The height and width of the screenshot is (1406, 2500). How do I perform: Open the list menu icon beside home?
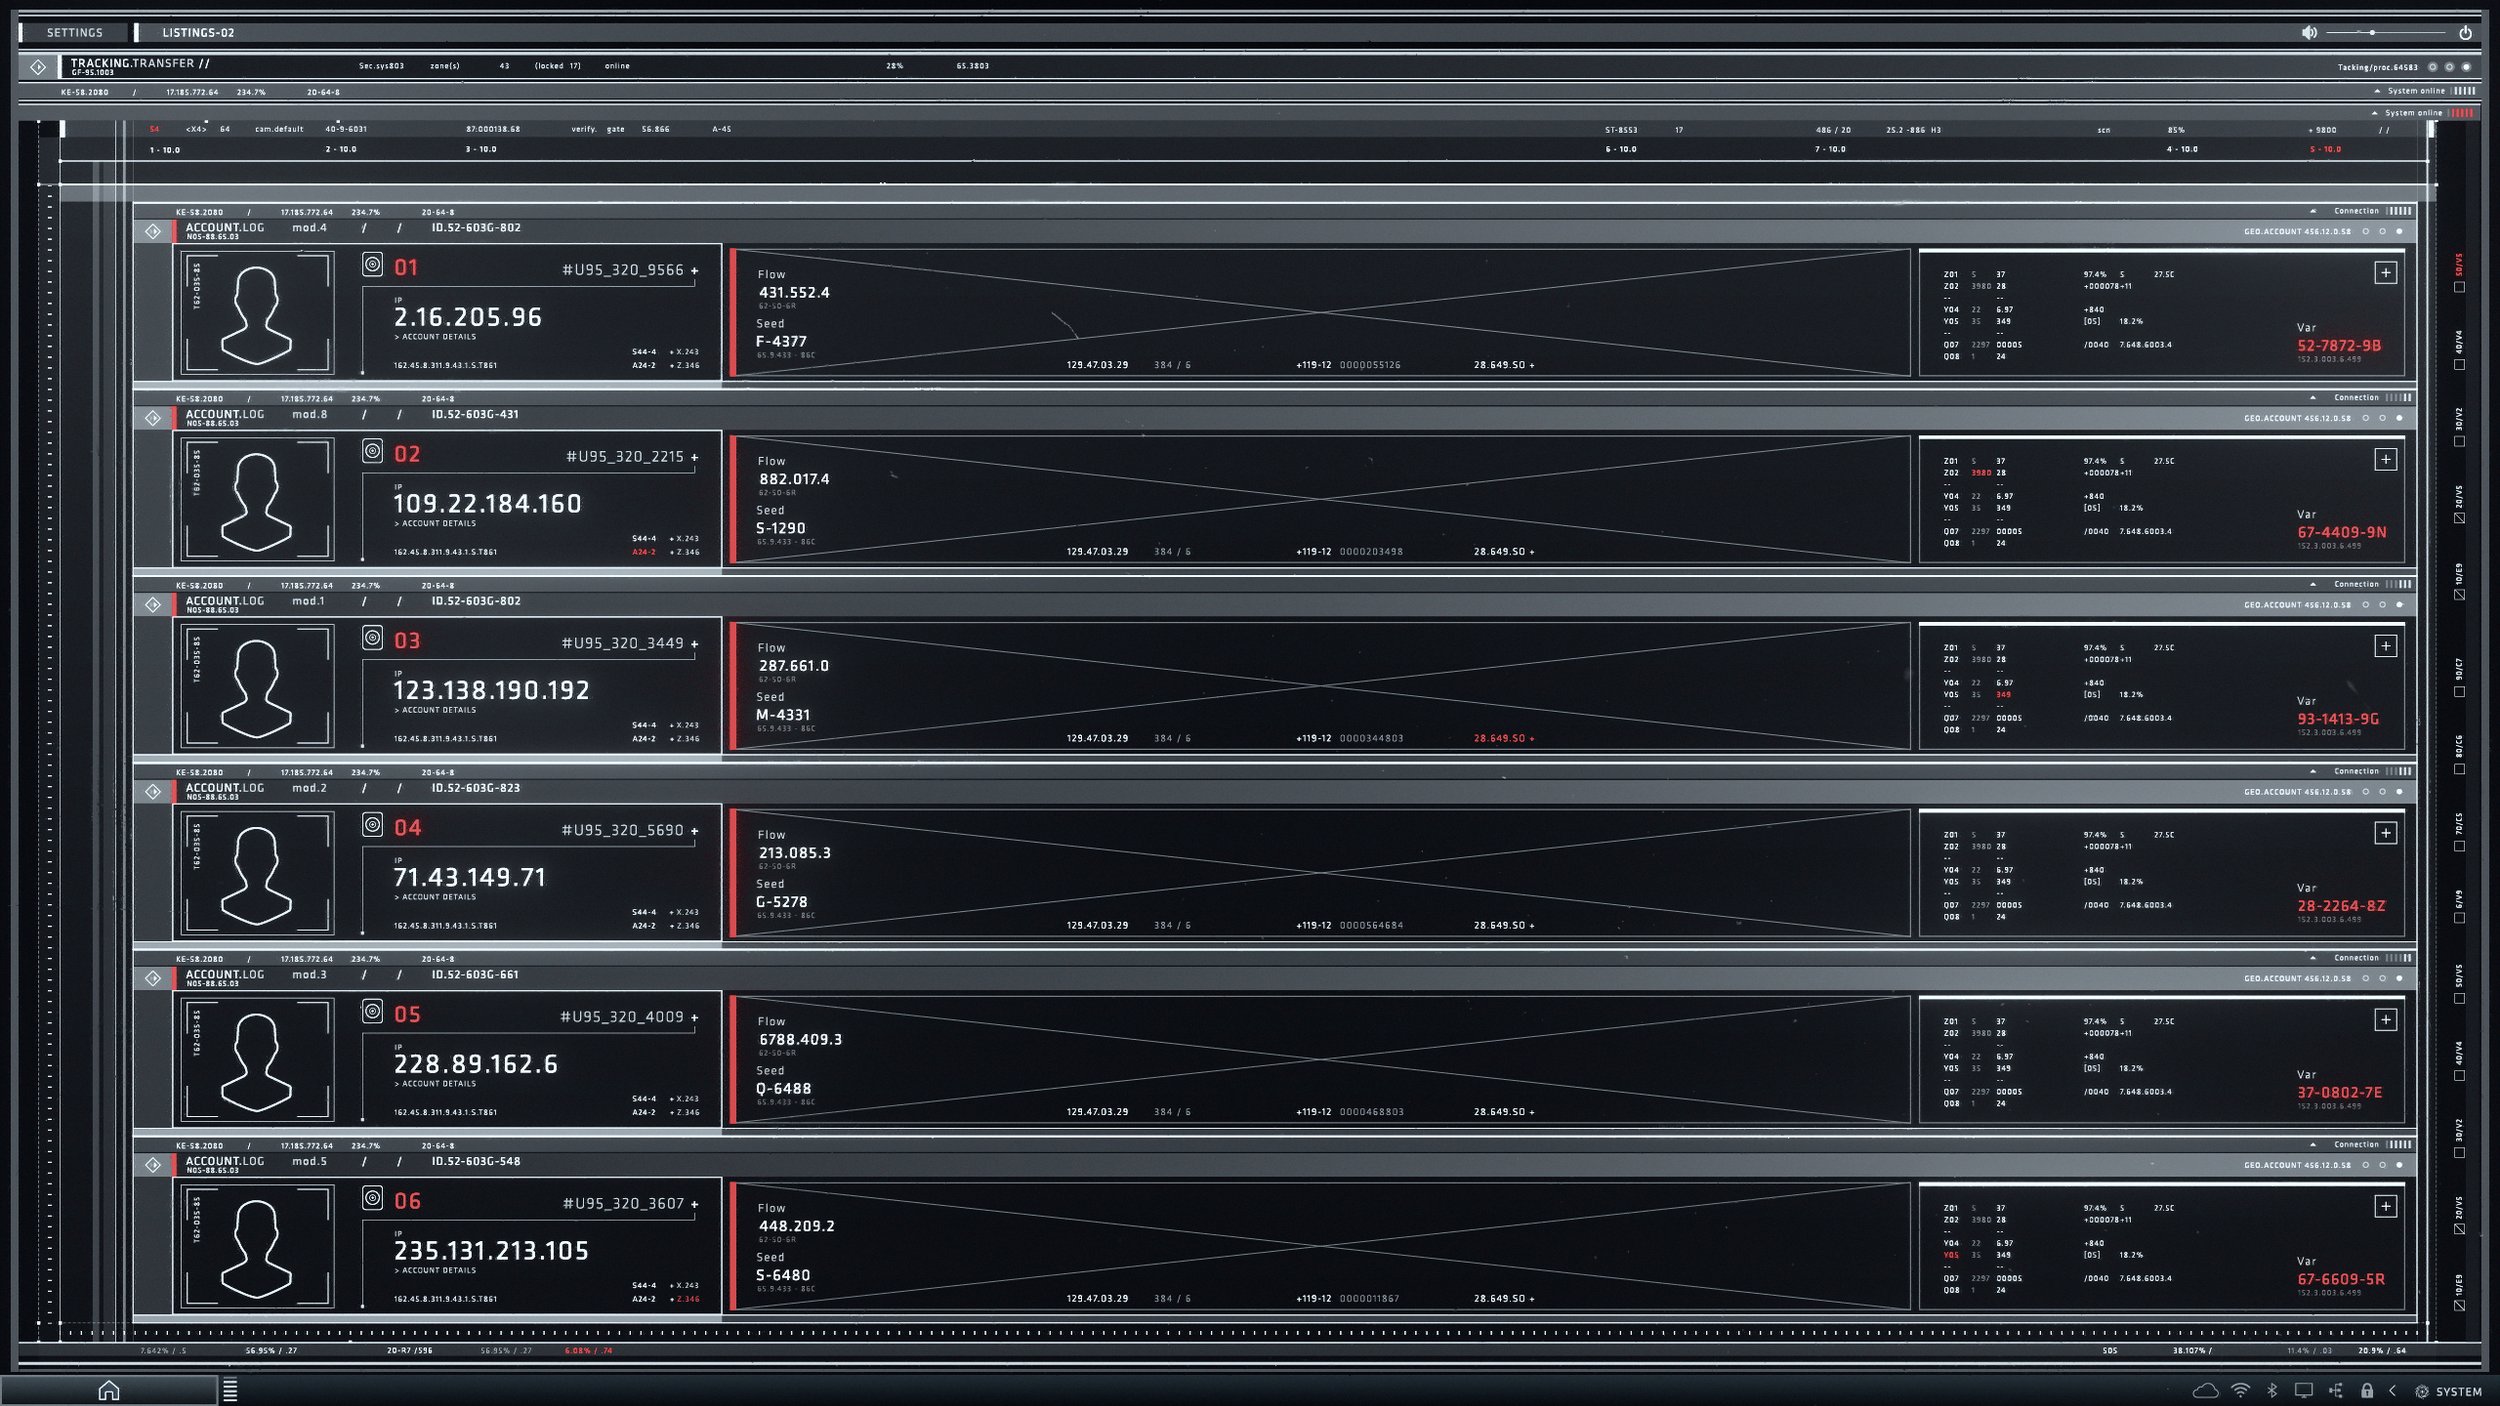coord(230,1390)
